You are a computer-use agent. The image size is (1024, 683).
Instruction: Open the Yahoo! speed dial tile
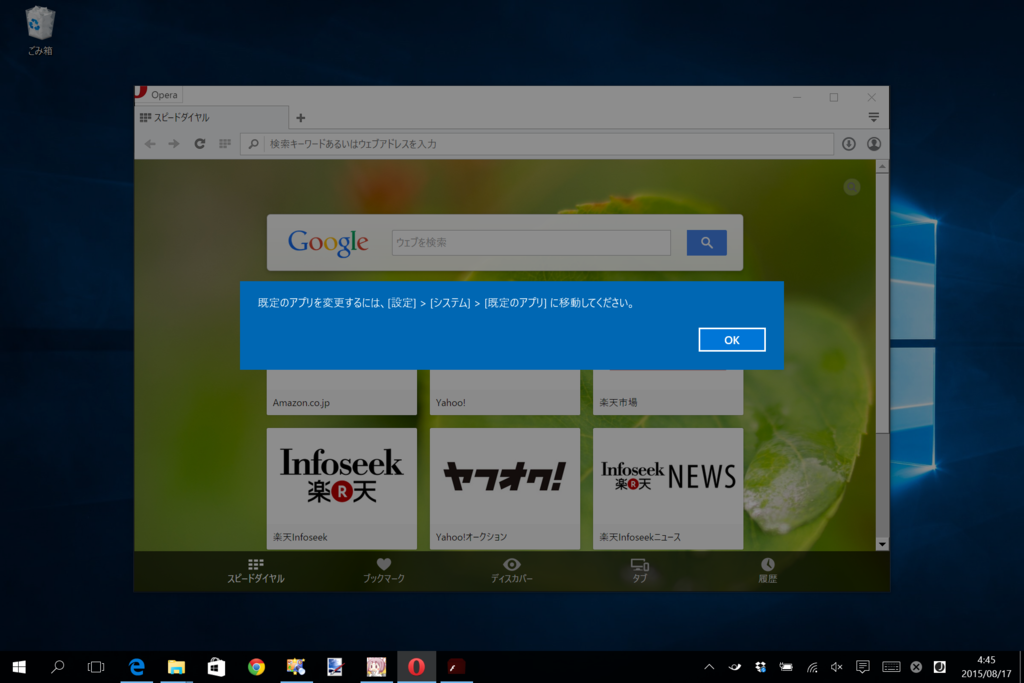(505, 392)
